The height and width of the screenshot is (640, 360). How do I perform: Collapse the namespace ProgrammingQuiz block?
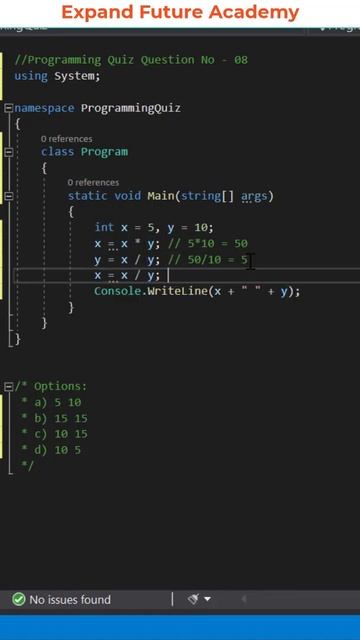[8, 108]
